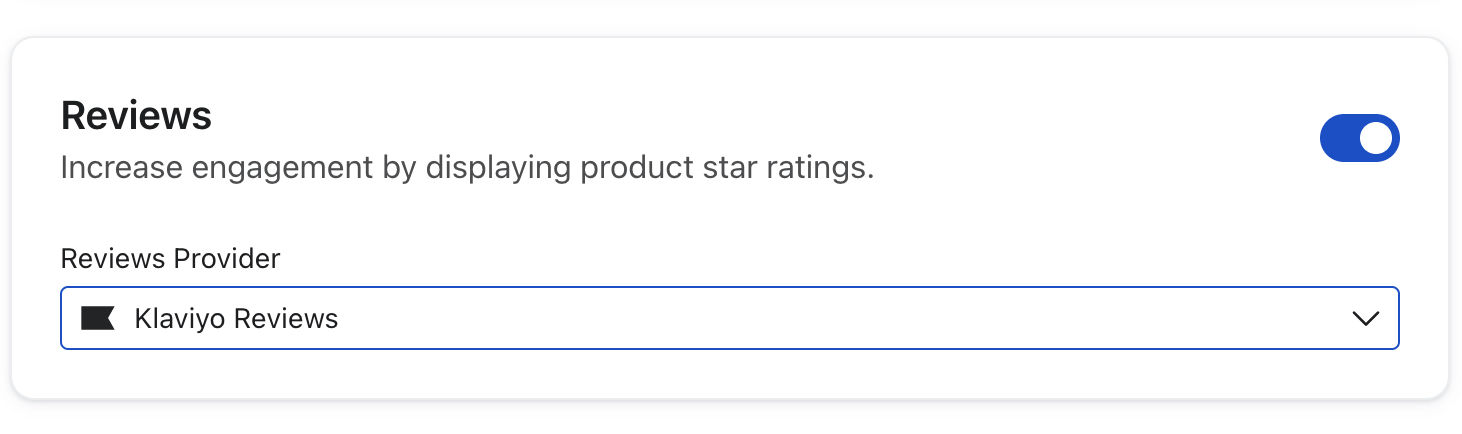The width and height of the screenshot is (1462, 434).
Task: Disable product star ratings display
Action: 1359,138
